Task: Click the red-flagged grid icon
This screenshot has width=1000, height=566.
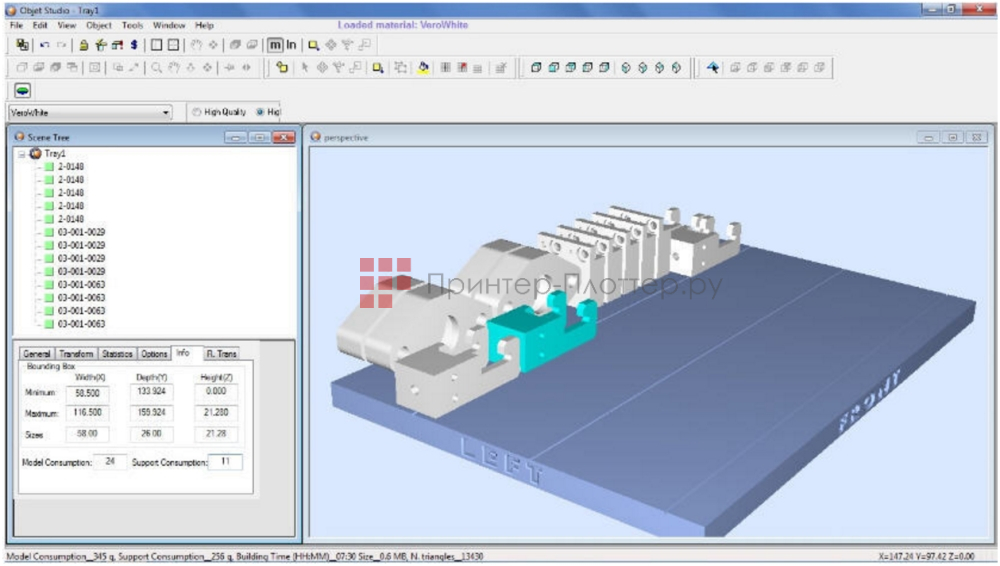Action: [x=462, y=68]
